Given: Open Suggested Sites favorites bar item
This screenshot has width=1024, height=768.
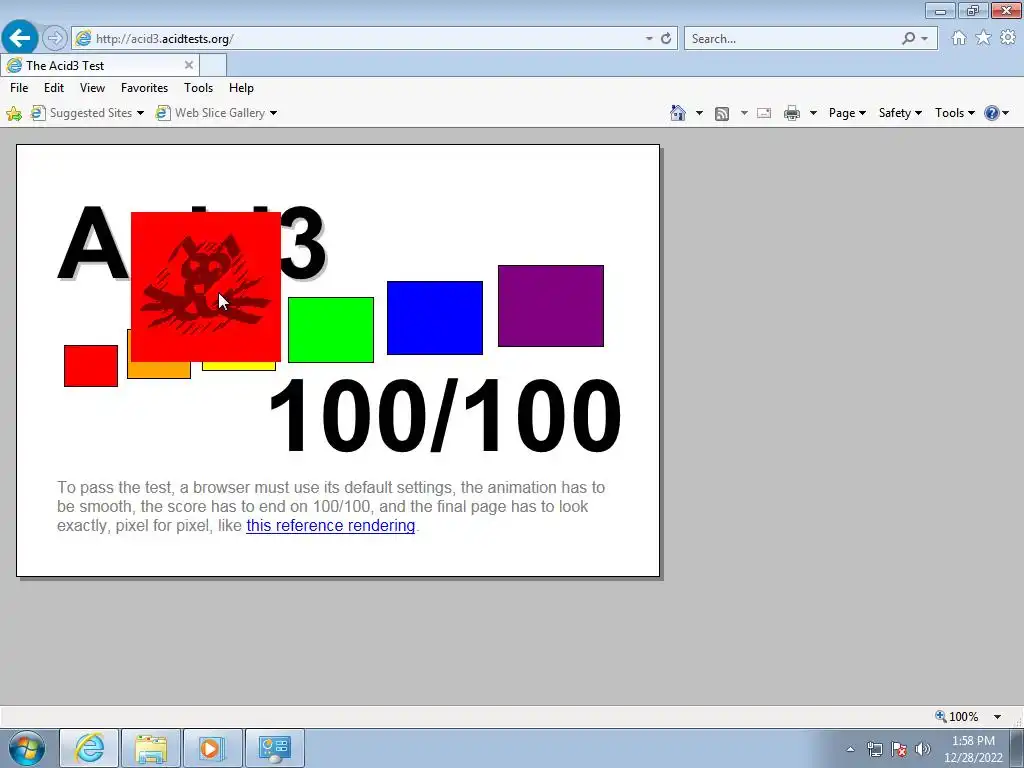Looking at the screenshot, I should click(82, 113).
